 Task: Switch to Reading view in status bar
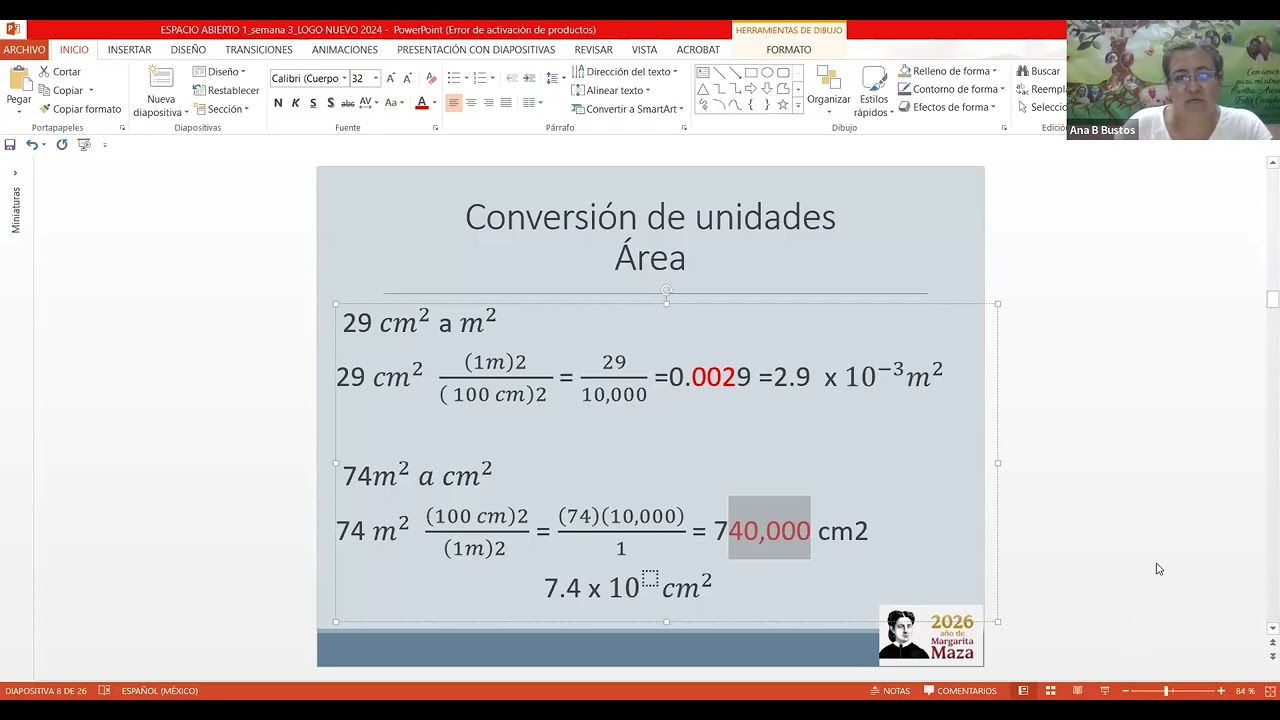click(x=1077, y=691)
